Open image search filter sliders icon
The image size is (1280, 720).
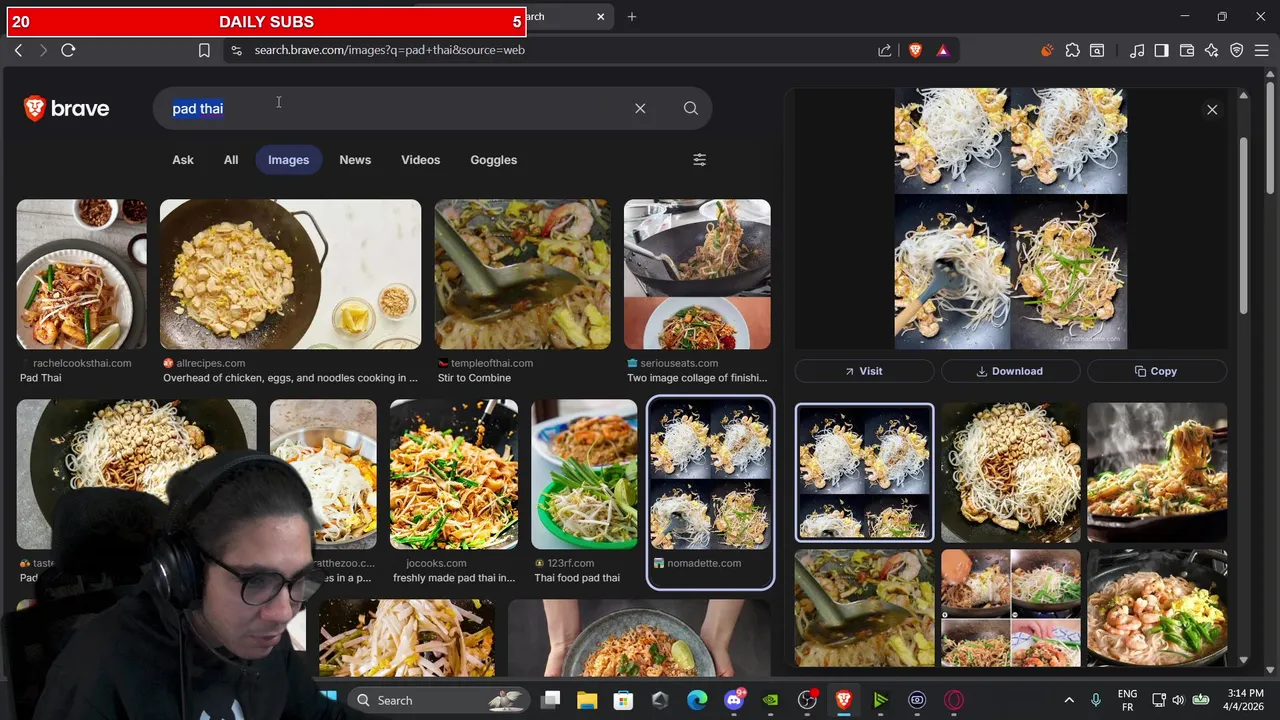(x=700, y=160)
